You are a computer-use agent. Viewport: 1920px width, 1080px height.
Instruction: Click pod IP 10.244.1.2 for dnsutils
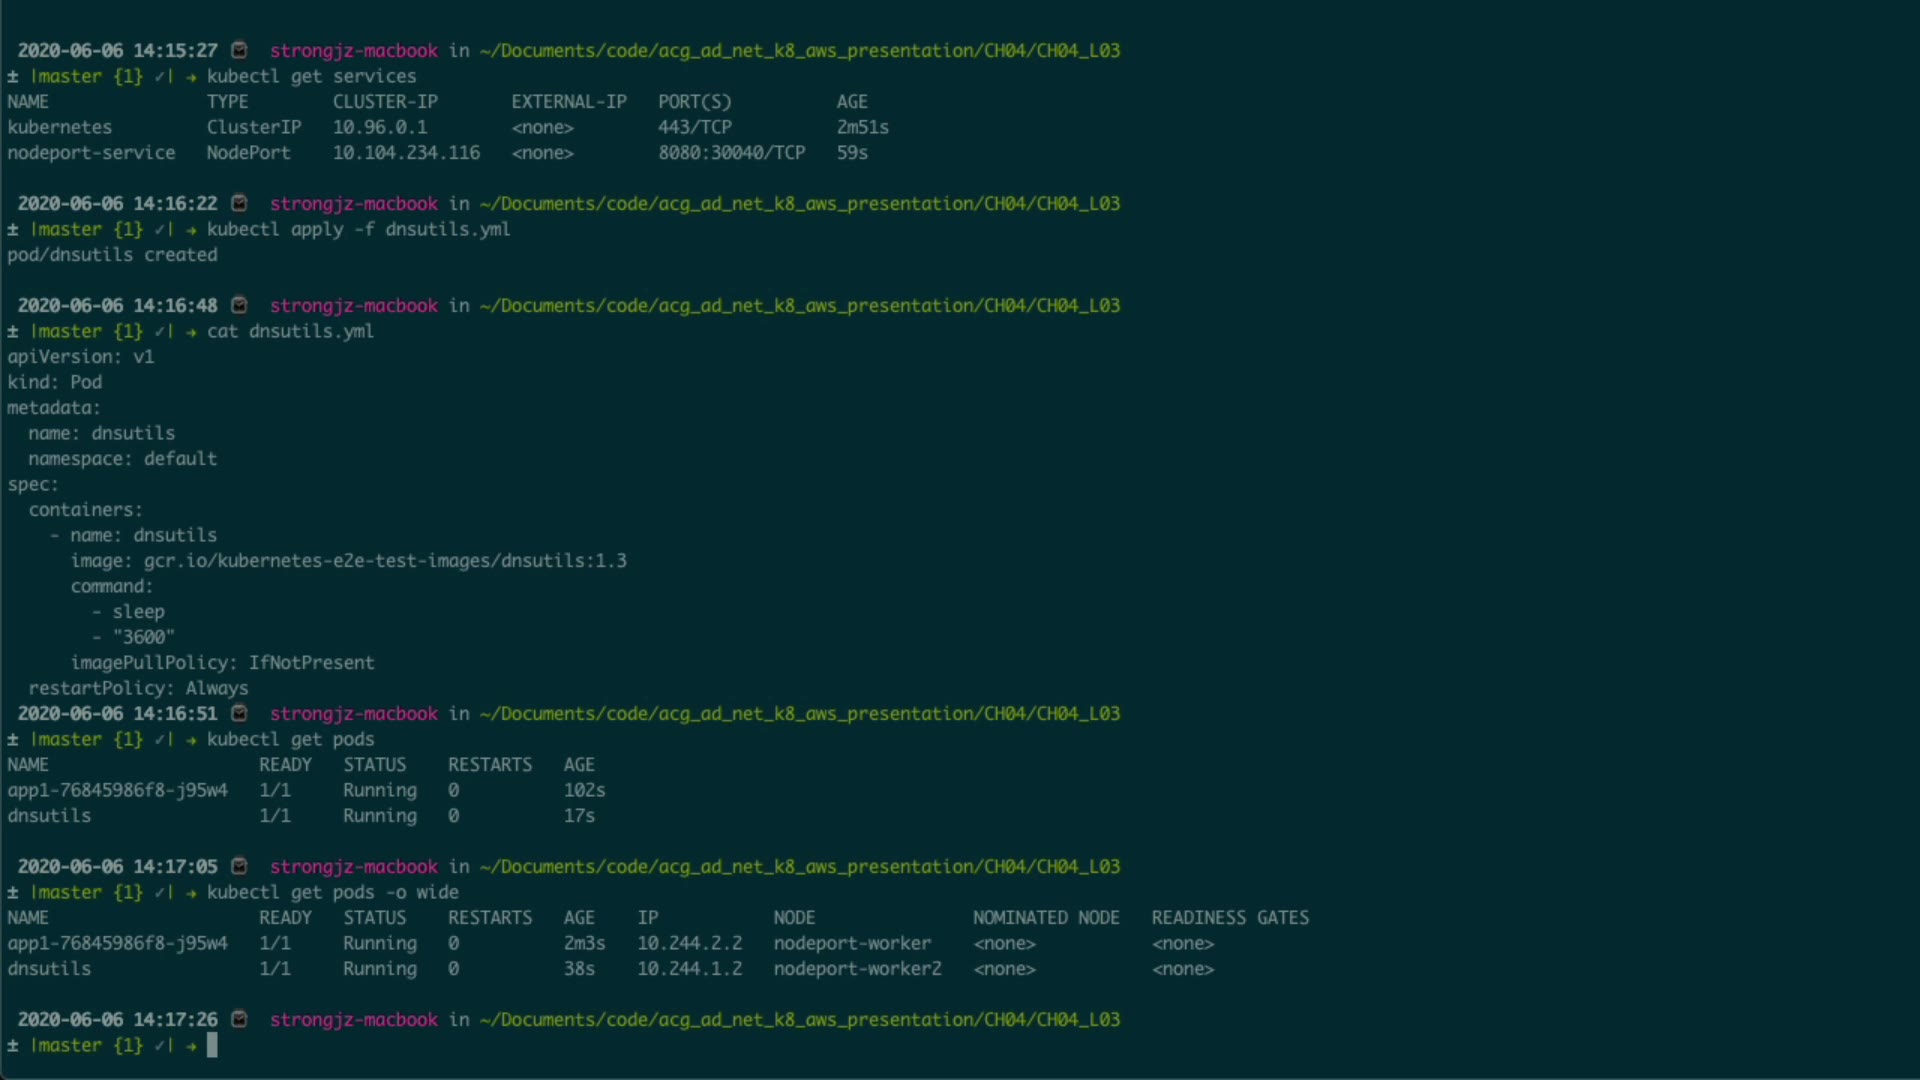pos(689,969)
